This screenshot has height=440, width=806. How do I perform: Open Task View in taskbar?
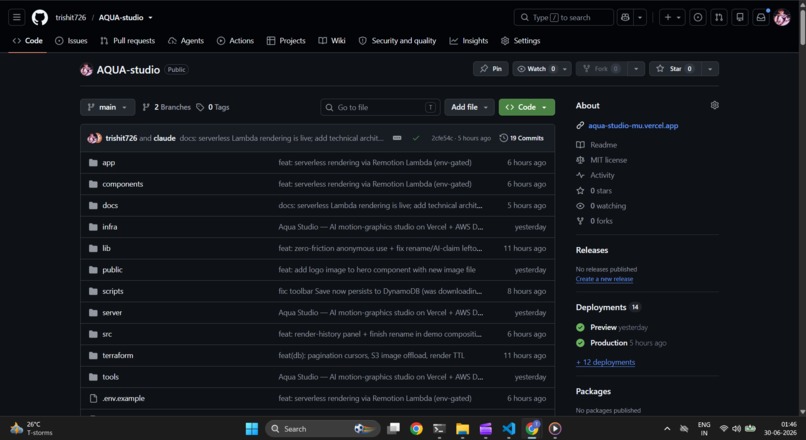pyautogui.click(x=394, y=429)
